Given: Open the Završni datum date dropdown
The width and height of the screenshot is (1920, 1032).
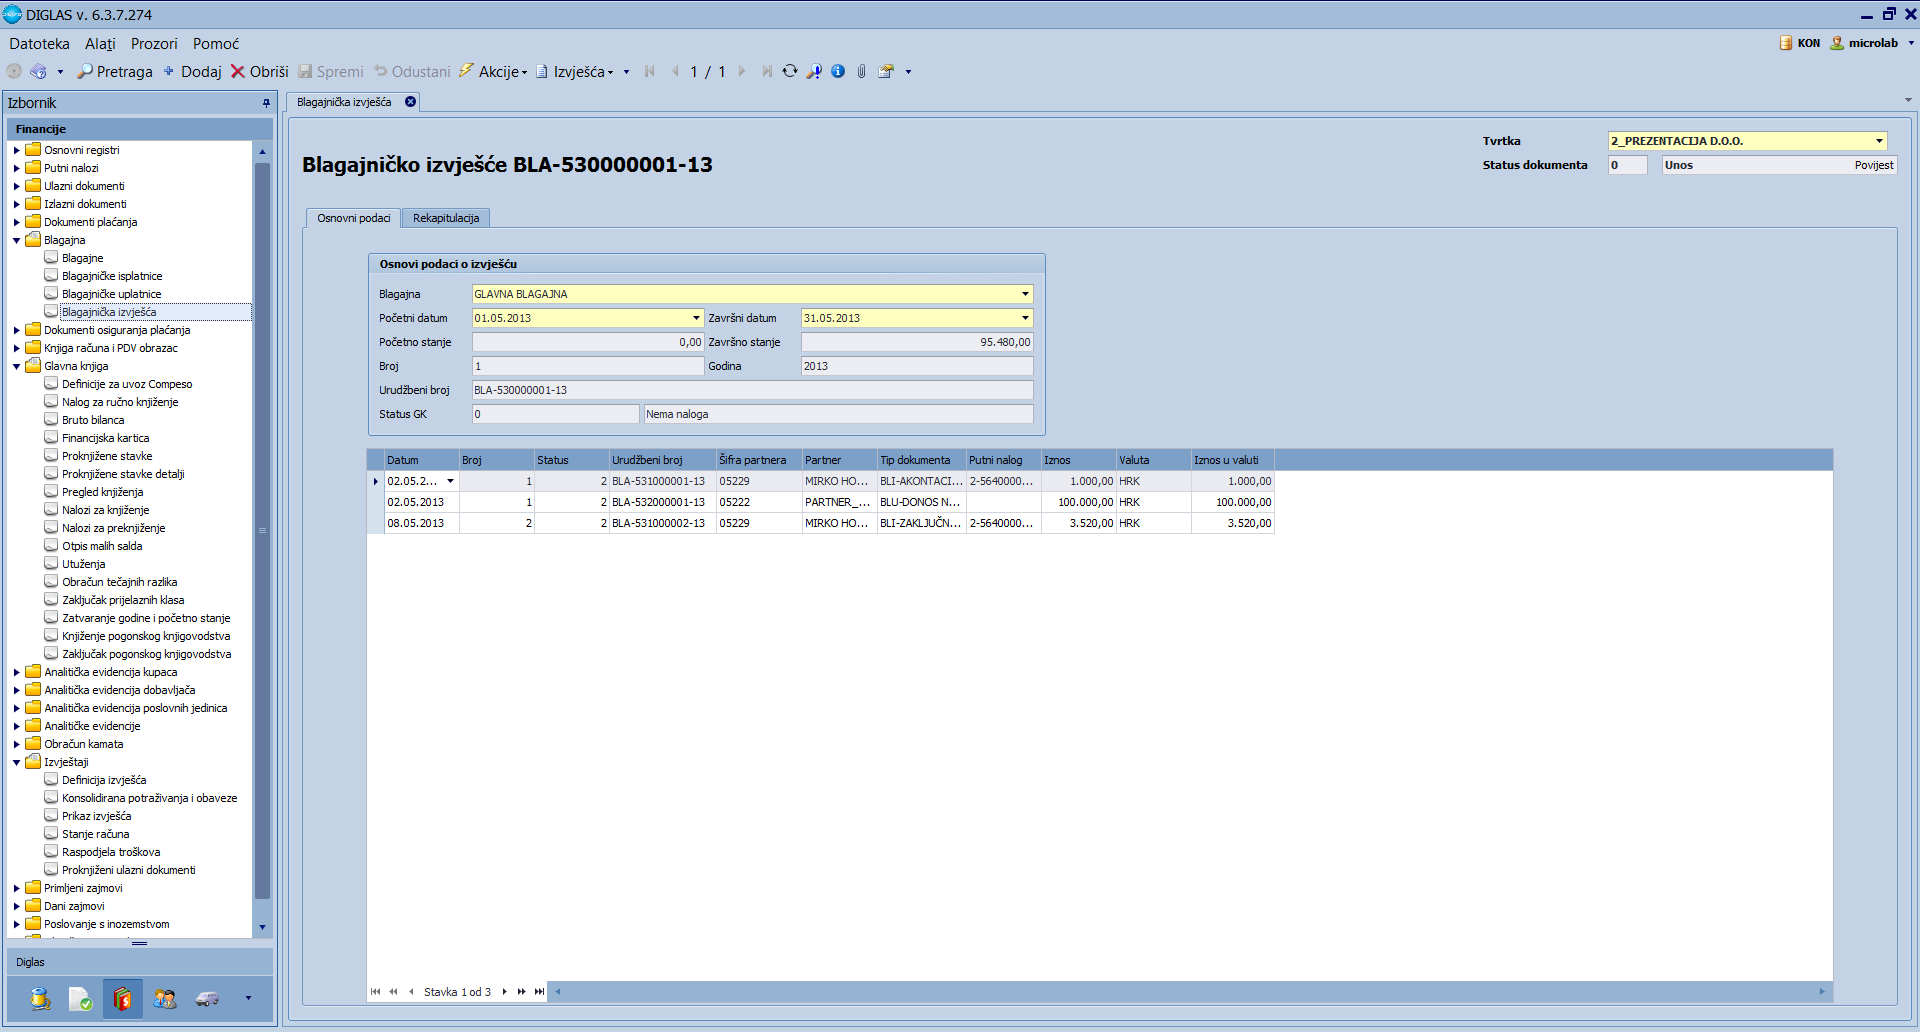Looking at the screenshot, I should (x=1025, y=318).
